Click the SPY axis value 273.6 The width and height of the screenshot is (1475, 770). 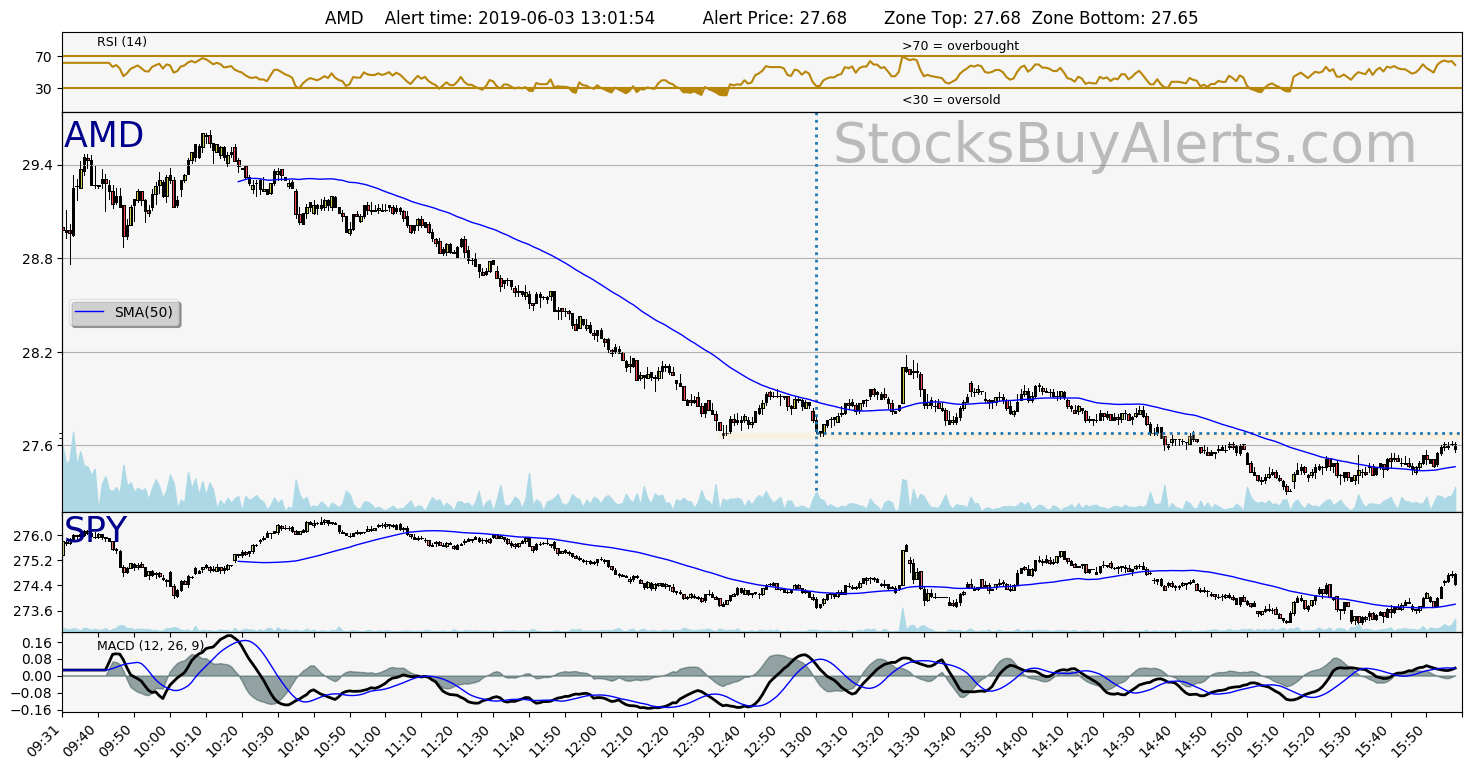pyautogui.click(x=35, y=611)
